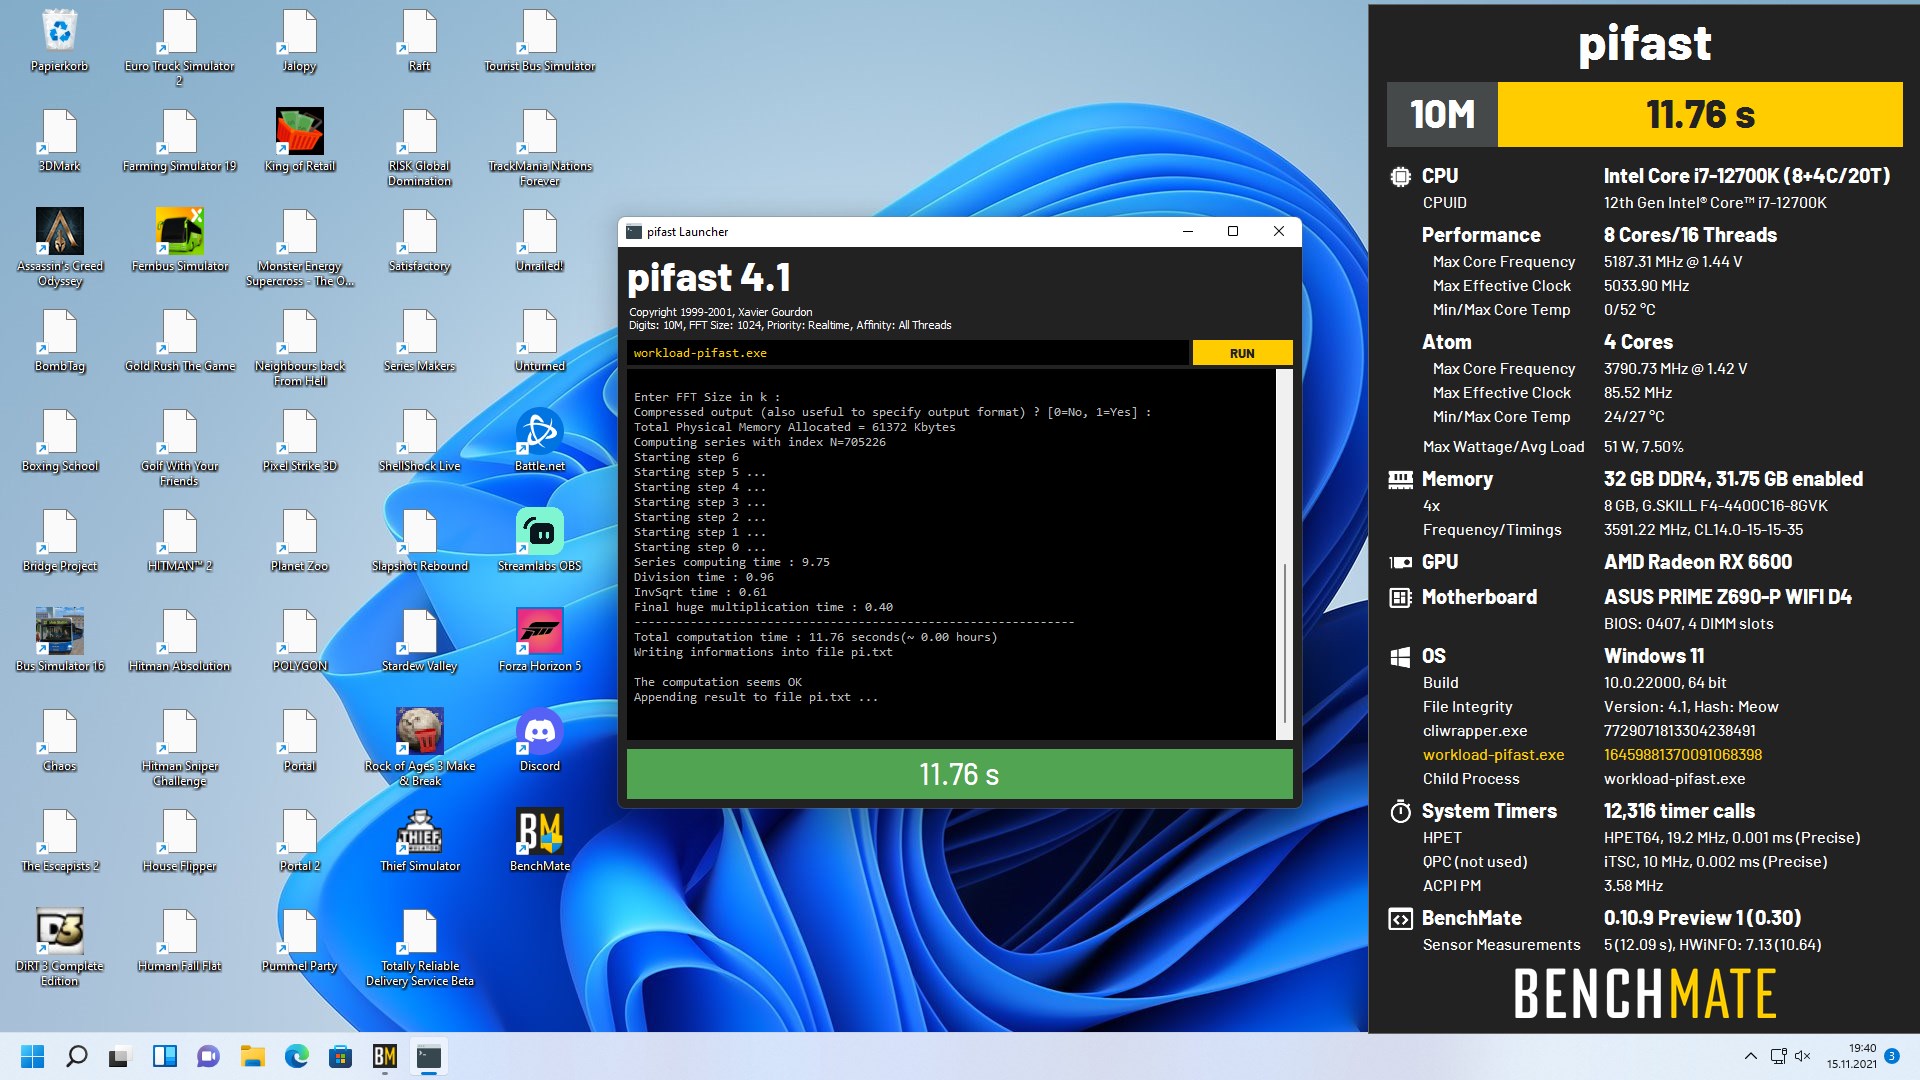Screen dimensions: 1920x1080
Task: Open the 3DMark desktop shortcut
Action: tap(60, 141)
